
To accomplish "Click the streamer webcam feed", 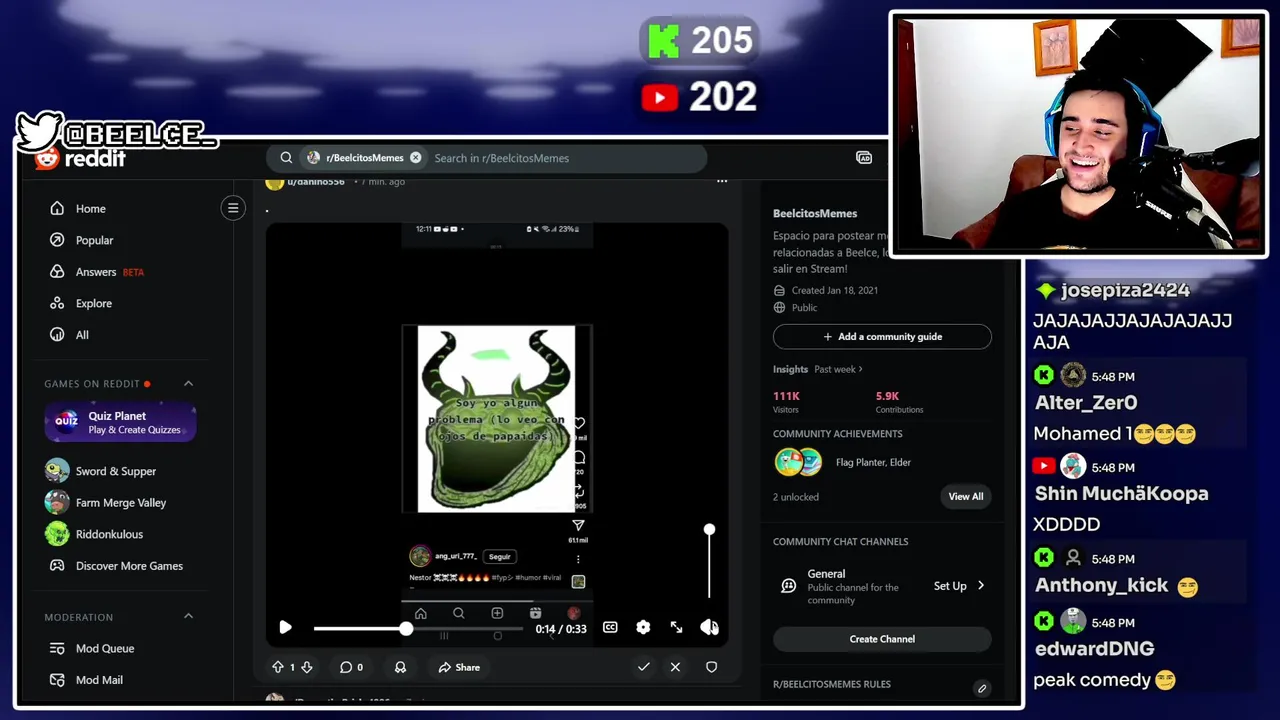I will (x=1078, y=133).
